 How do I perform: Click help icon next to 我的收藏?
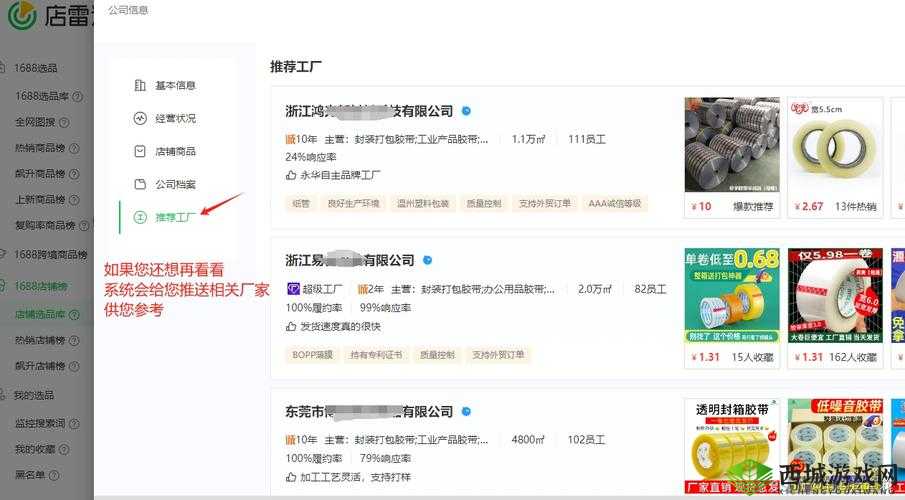(64, 449)
